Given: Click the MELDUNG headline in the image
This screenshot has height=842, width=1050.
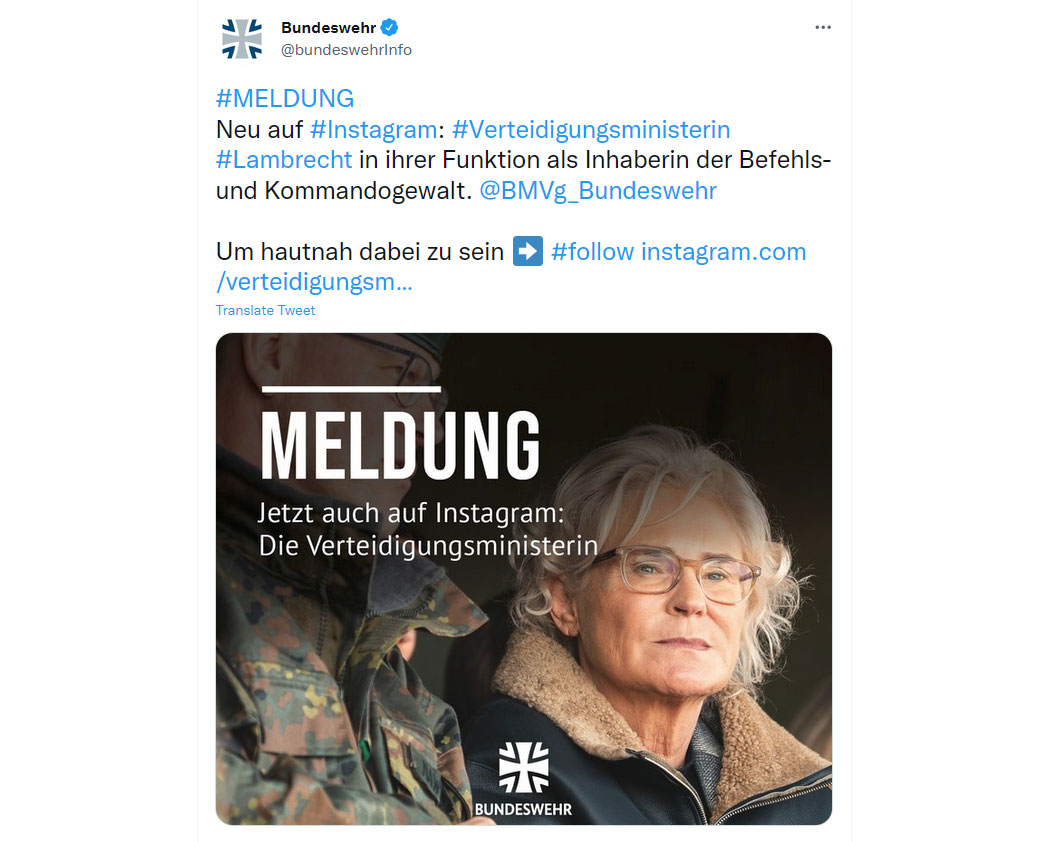Looking at the screenshot, I should [x=400, y=445].
